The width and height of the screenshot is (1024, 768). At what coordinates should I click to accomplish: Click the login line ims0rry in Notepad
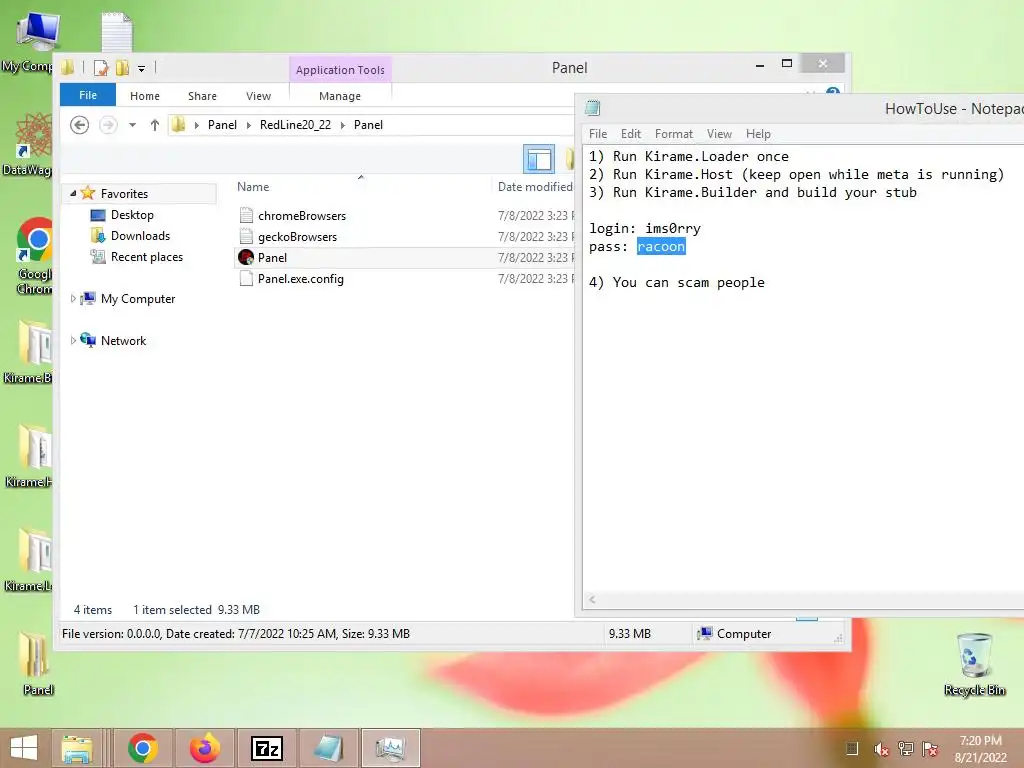coord(645,229)
